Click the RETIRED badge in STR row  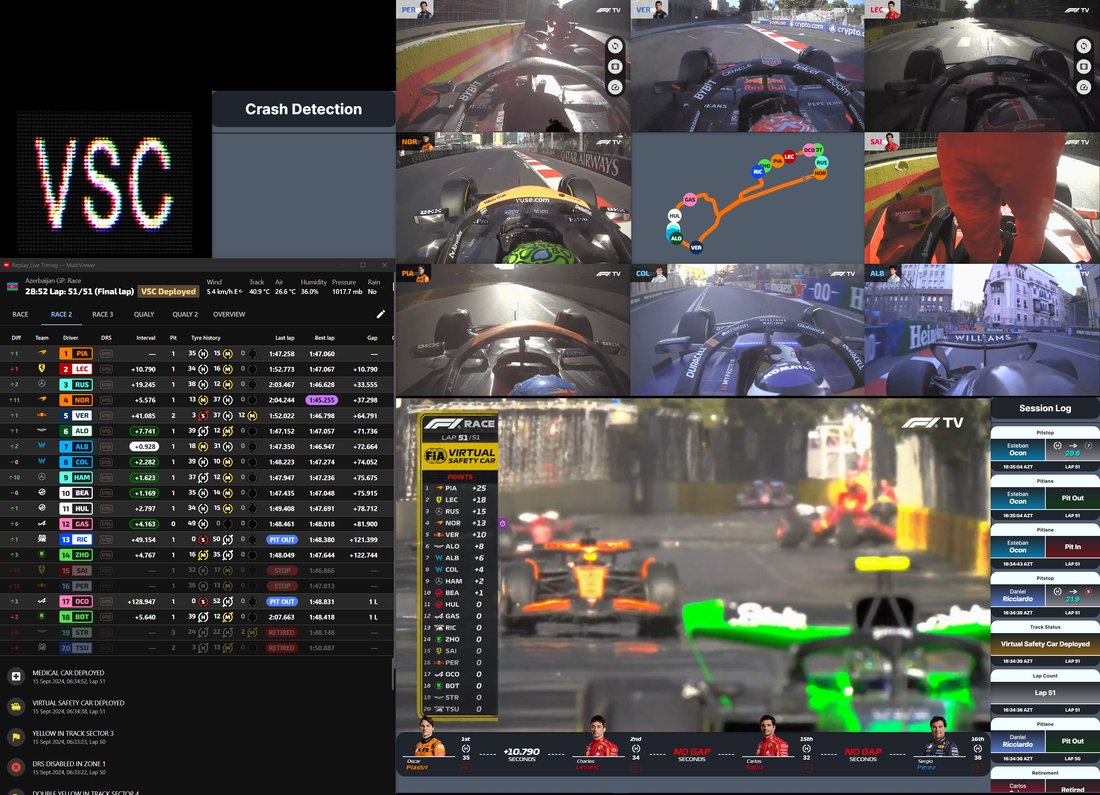pos(281,632)
